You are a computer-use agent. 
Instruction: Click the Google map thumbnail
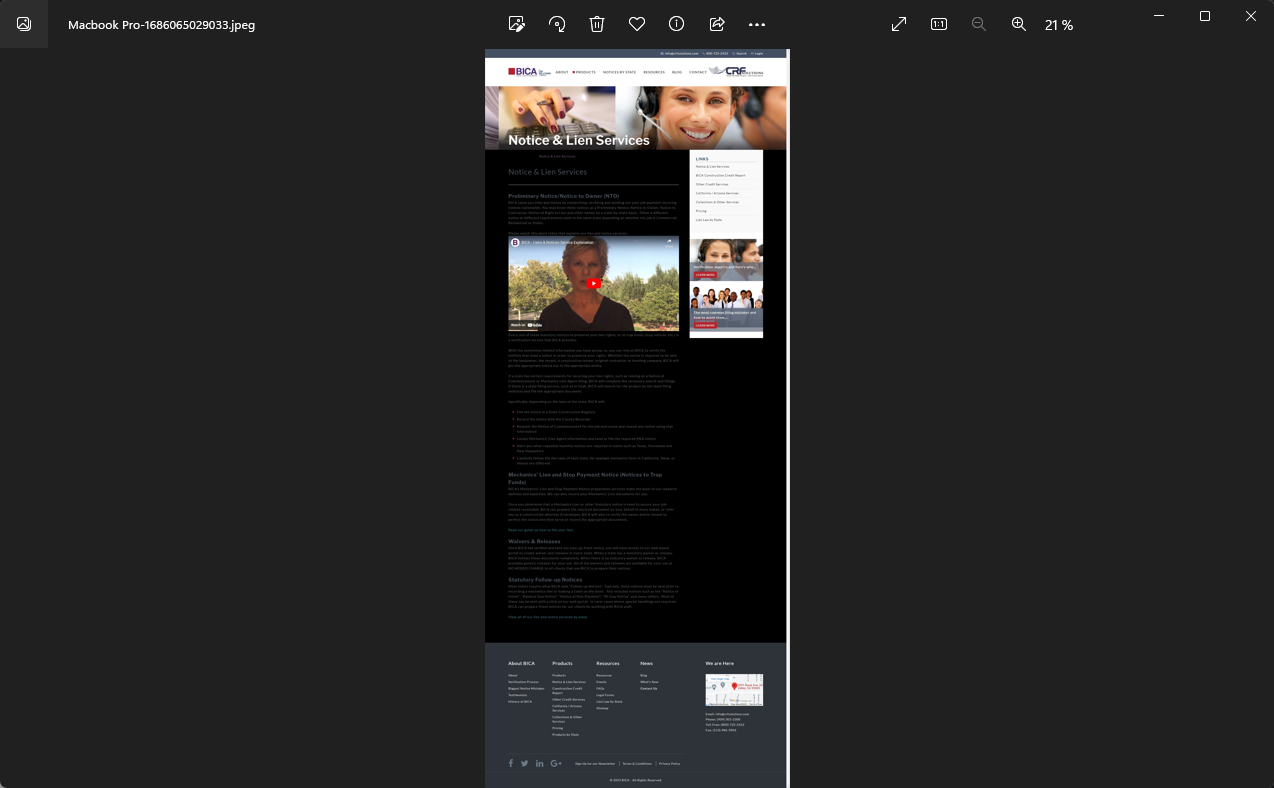tap(734, 690)
